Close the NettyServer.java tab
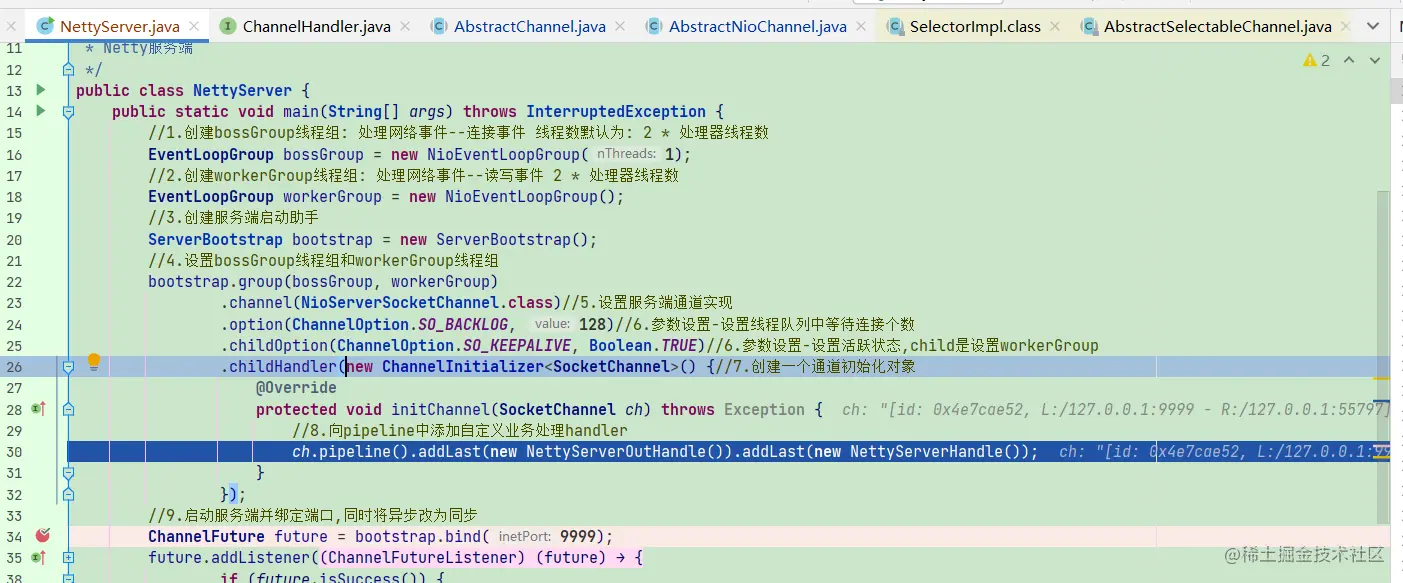Viewport: 1403px width, 583px height. click(192, 27)
